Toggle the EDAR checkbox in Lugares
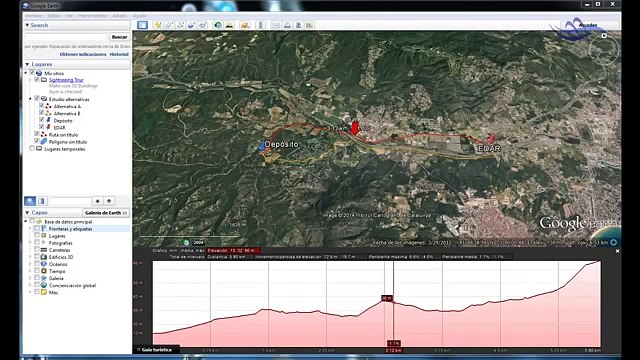This screenshot has width=640, height=360. (x=42, y=127)
